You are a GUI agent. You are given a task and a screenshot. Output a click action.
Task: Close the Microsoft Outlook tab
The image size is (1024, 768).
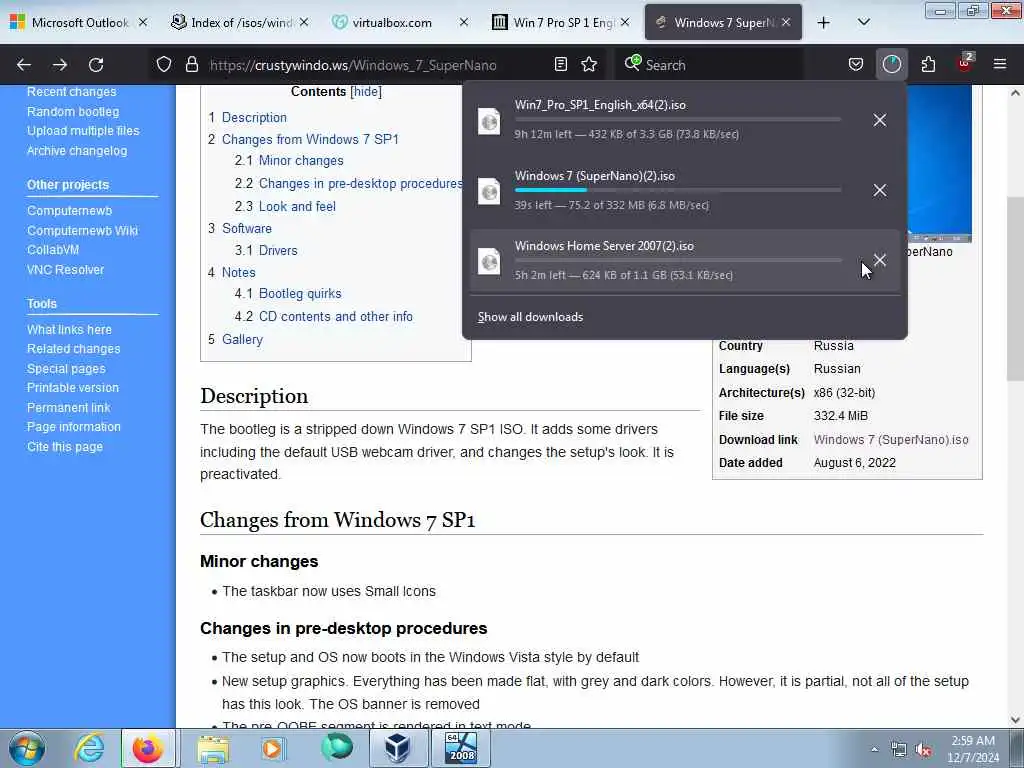[143, 23]
